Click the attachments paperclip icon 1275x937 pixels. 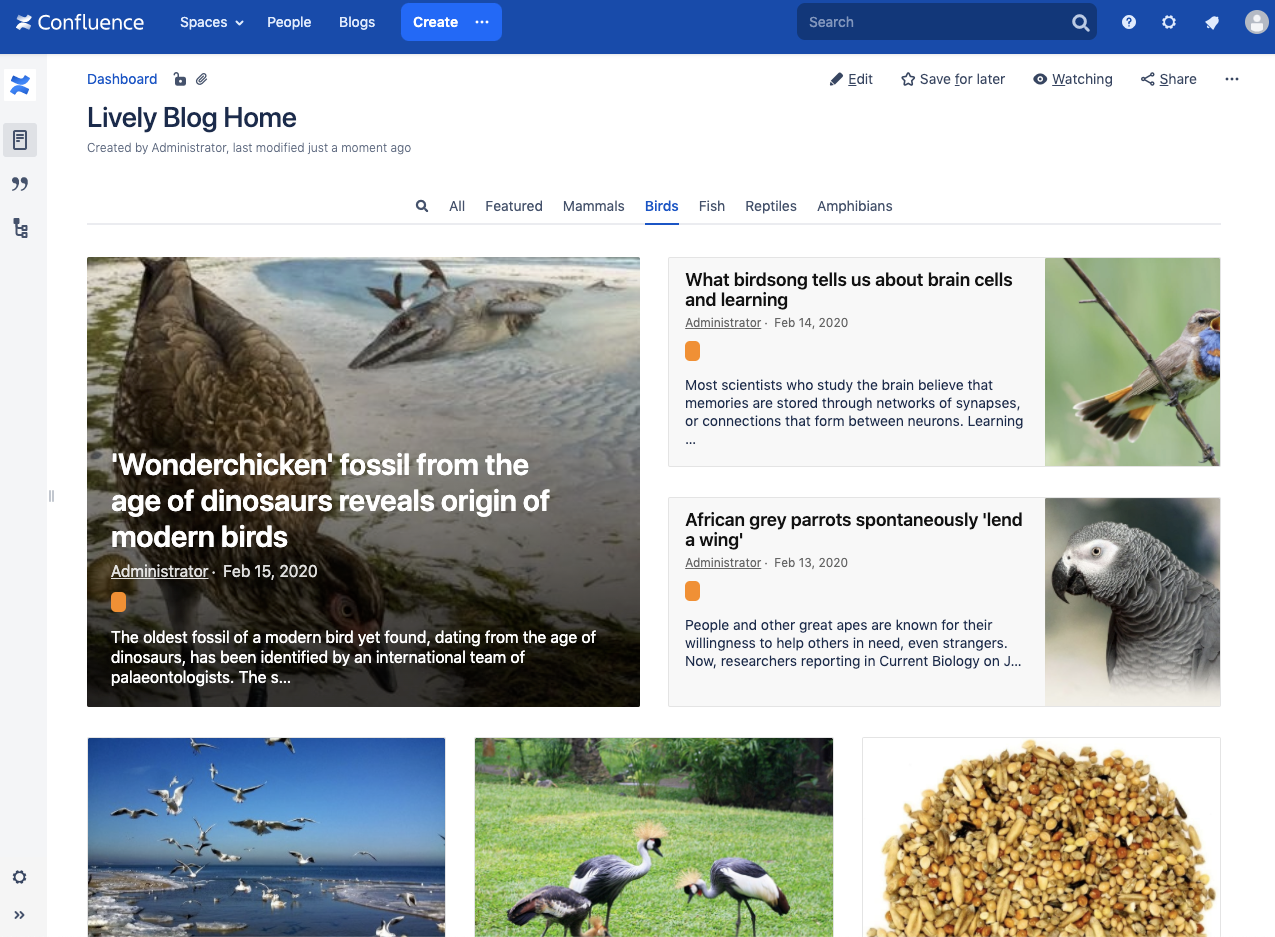[x=201, y=79]
